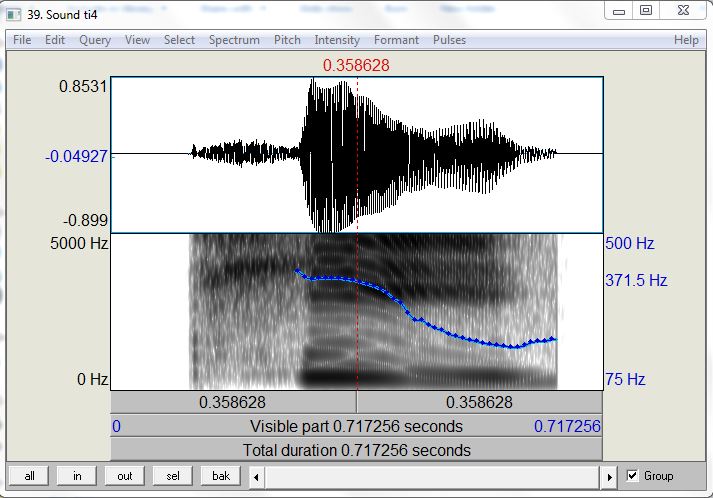Viewport: 713px width, 498px height.
Task: Click the 'bak' zoom back button
Action: pyautogui.click(x=221, y=476)
